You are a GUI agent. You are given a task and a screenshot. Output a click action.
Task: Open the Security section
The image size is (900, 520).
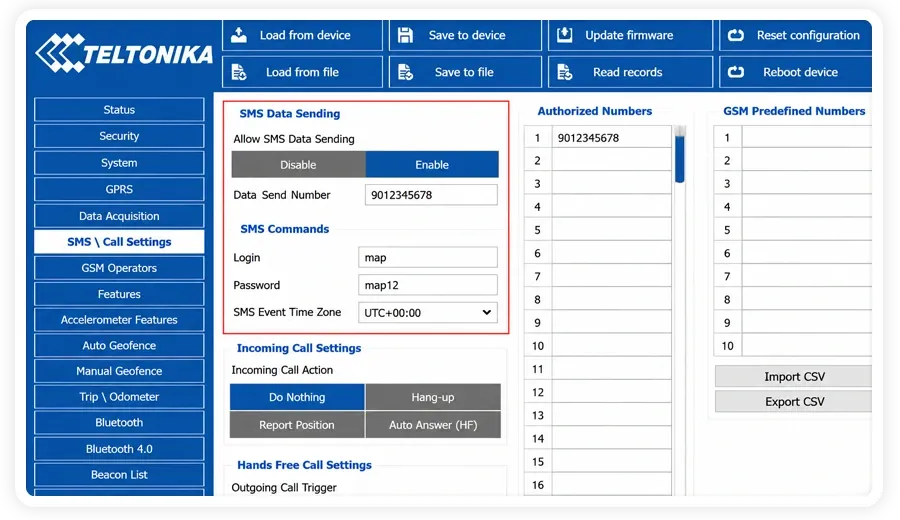tap(119, 136)
